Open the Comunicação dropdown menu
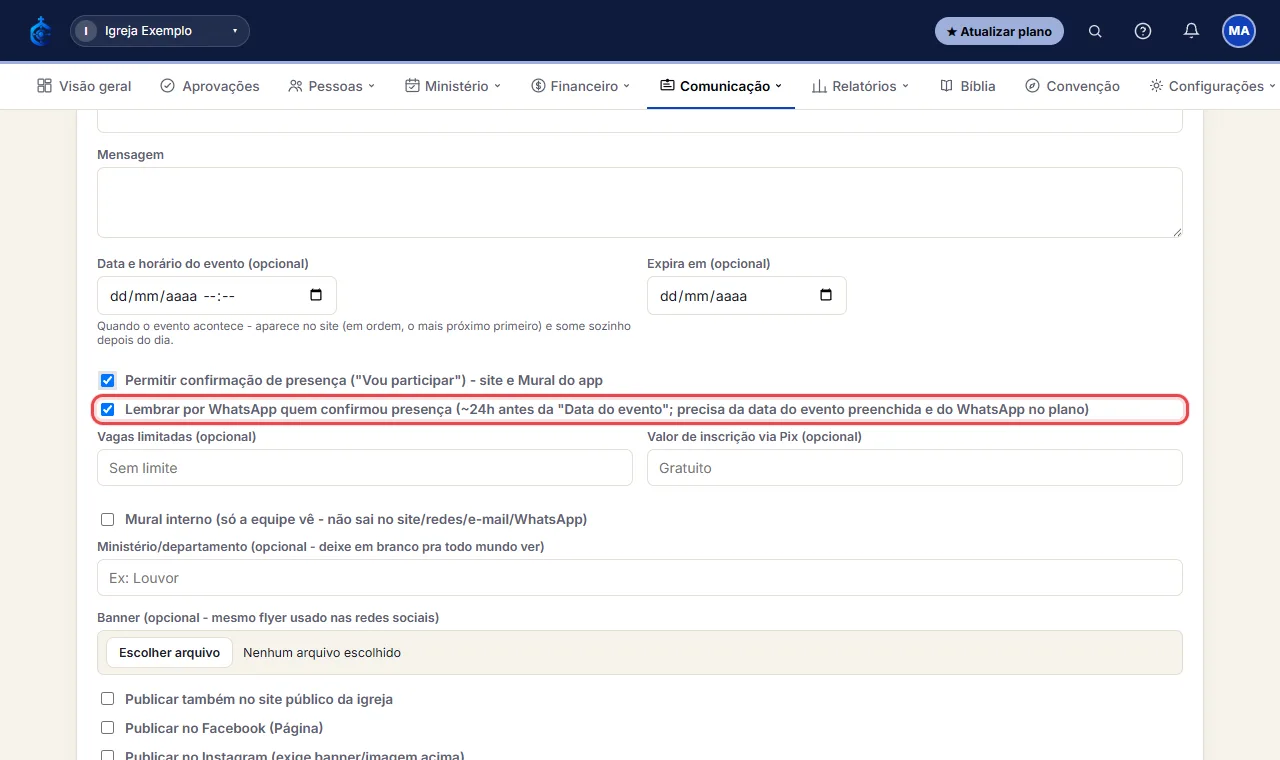The width and height of the screenshot is (1280, 760). (x=721, y=86)
